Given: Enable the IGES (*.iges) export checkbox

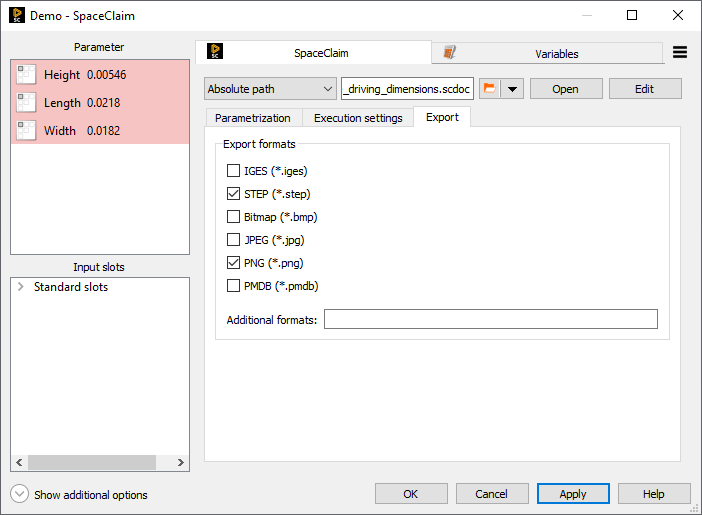Looking at the screenshot, I should click(x=233, y=171).
